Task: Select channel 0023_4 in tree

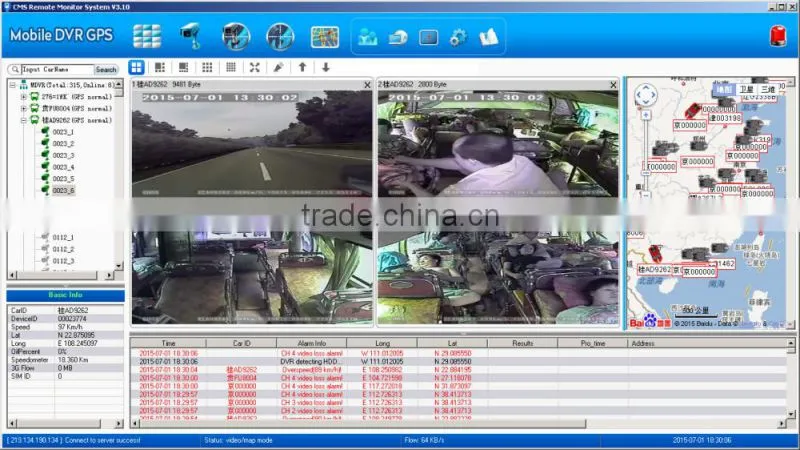Action: click(x=63, y=167)
